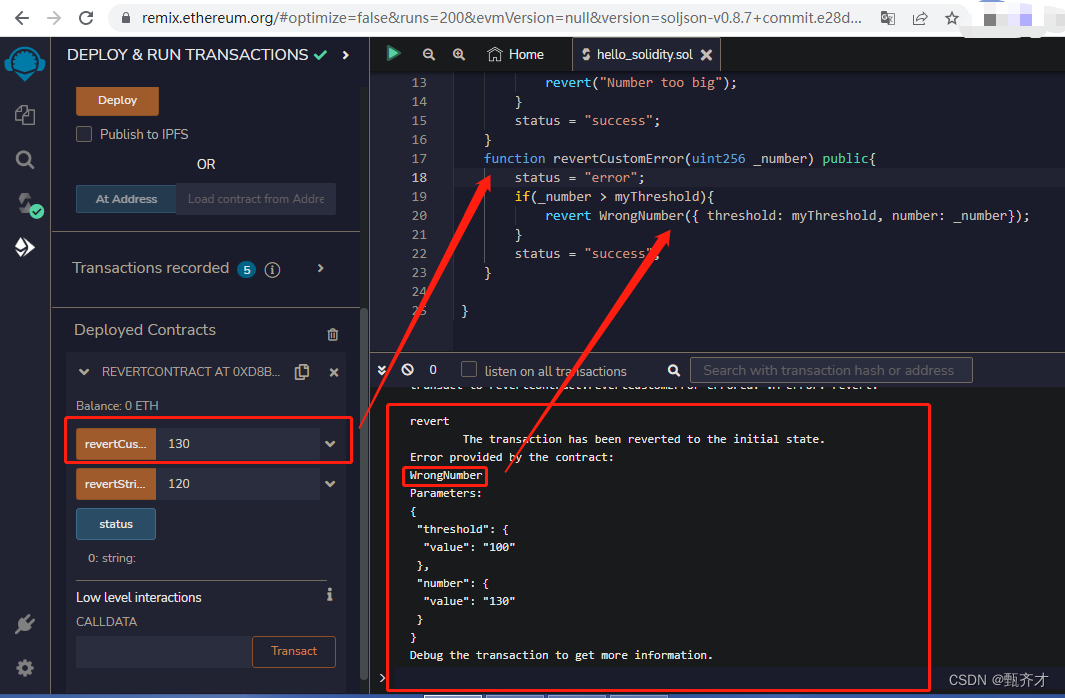This screenshot has width=1065, height=698.
Task: Open the file Search sidebar icon
Action: (x=25, y=160)
